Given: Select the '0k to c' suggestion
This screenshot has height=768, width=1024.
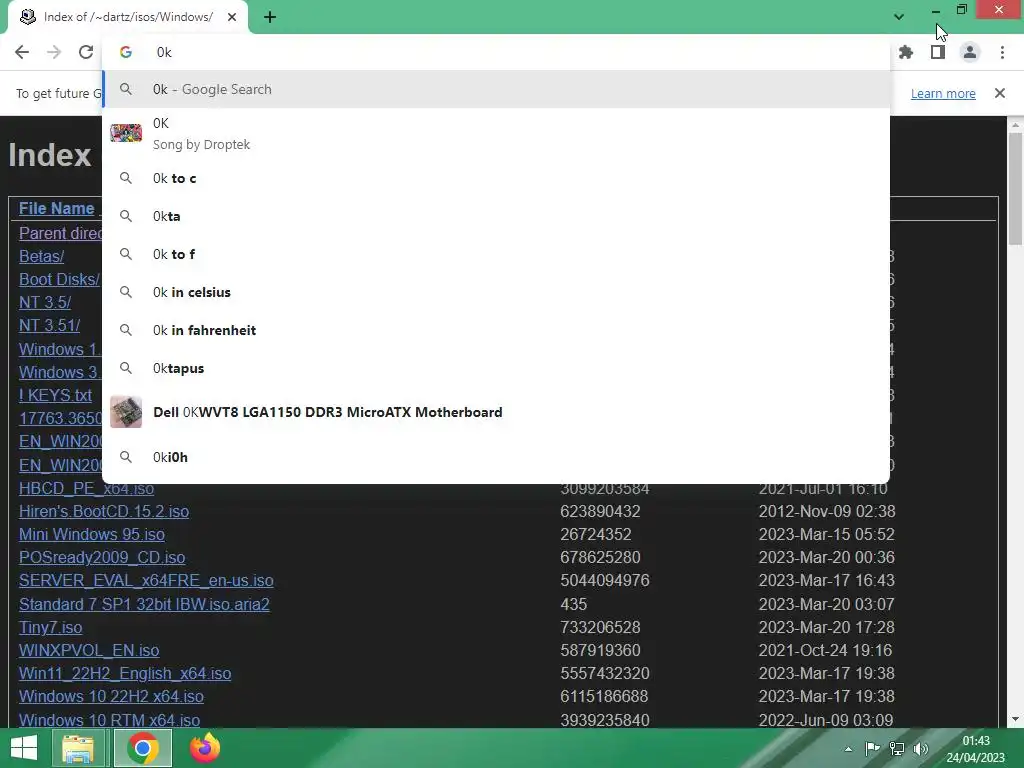Looking at the screenshot, I should [496, 178].
